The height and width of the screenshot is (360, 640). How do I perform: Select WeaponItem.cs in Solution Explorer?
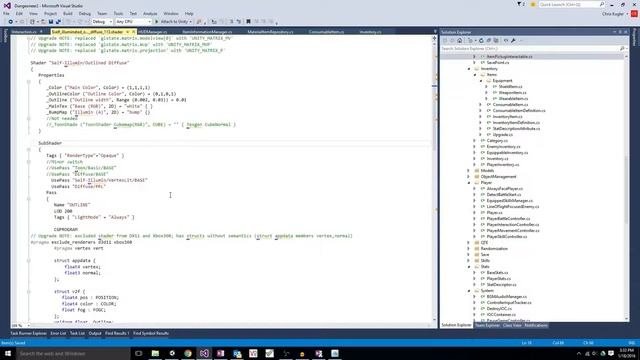512,93
